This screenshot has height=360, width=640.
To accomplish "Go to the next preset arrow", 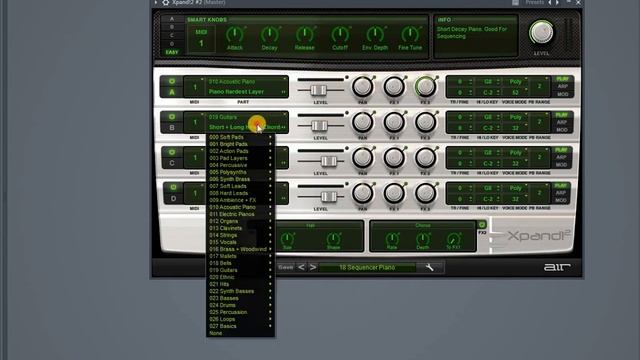I will point(313,267).
